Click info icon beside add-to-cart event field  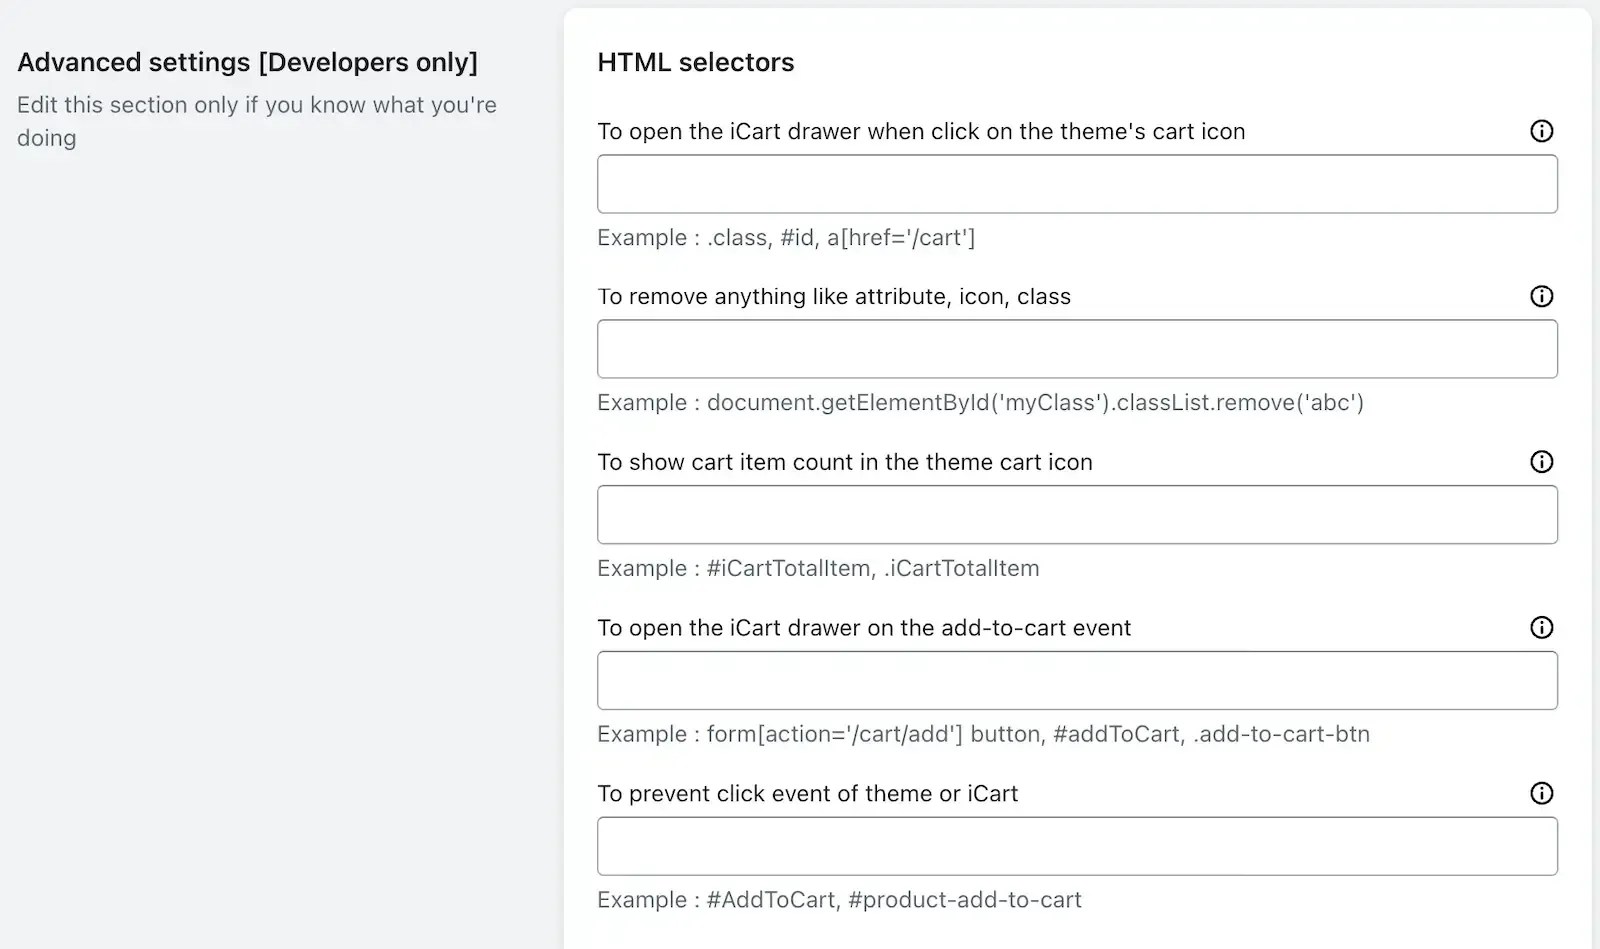click(x=1541, y=628)
